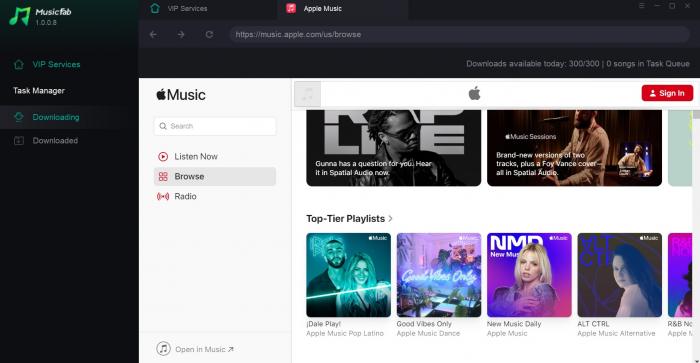Image resolution: width=700 pixels, height=363 pixels.
Task: Click the MusicFab logo icon
Action: pyautogui.click(x=20, y=17)
